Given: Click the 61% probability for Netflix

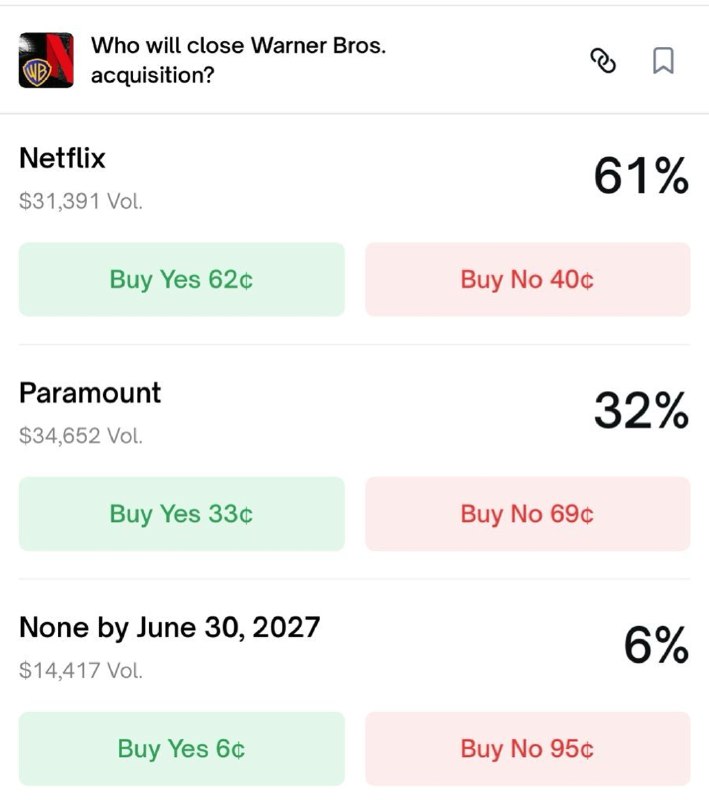Looking at the screenshot, I should 641,176.
